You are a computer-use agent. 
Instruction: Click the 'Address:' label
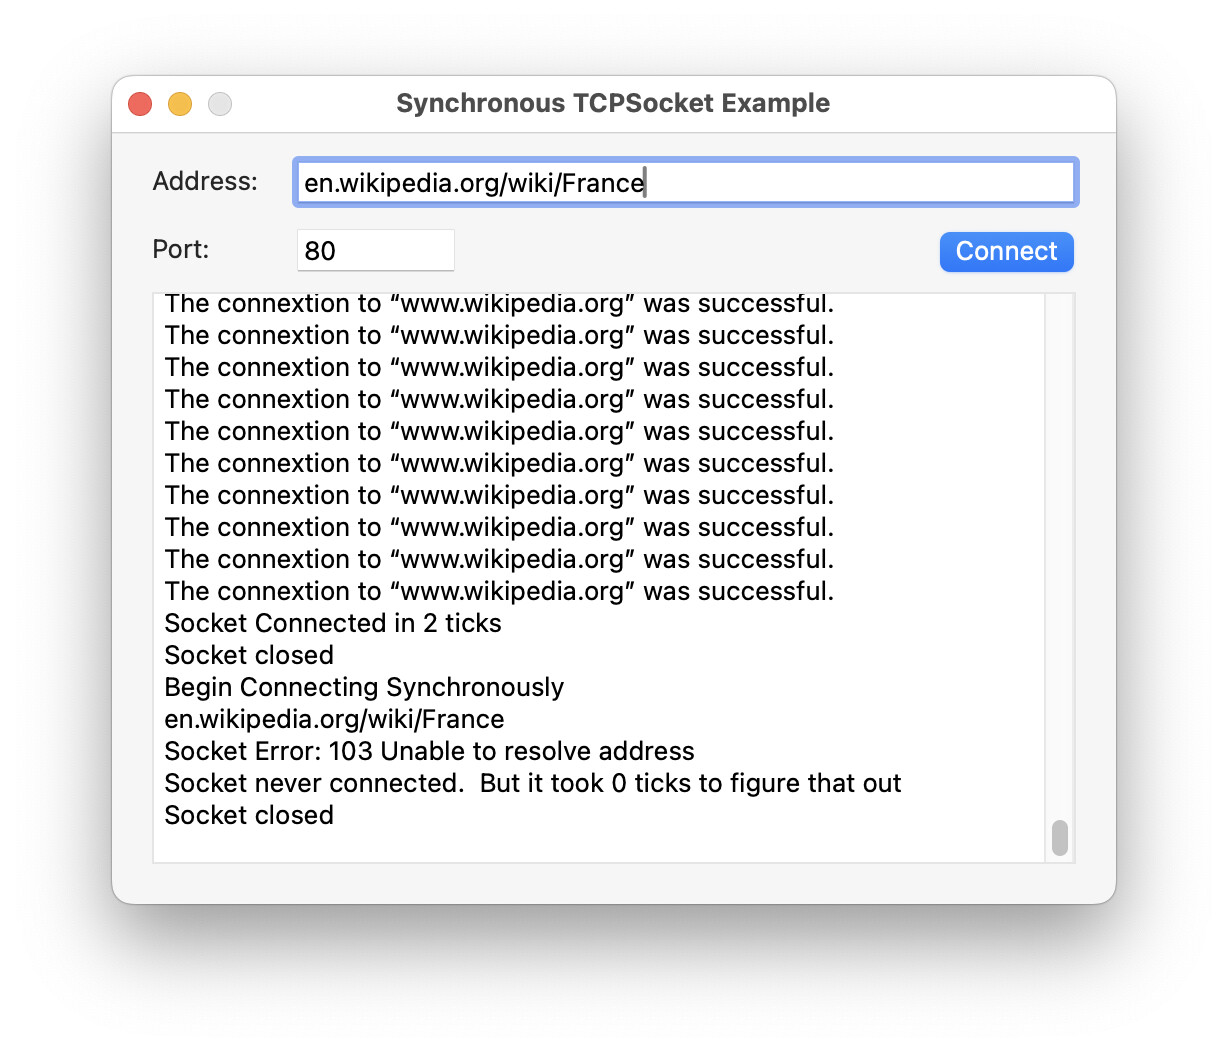pyautogui.click(x=205, y=181)
